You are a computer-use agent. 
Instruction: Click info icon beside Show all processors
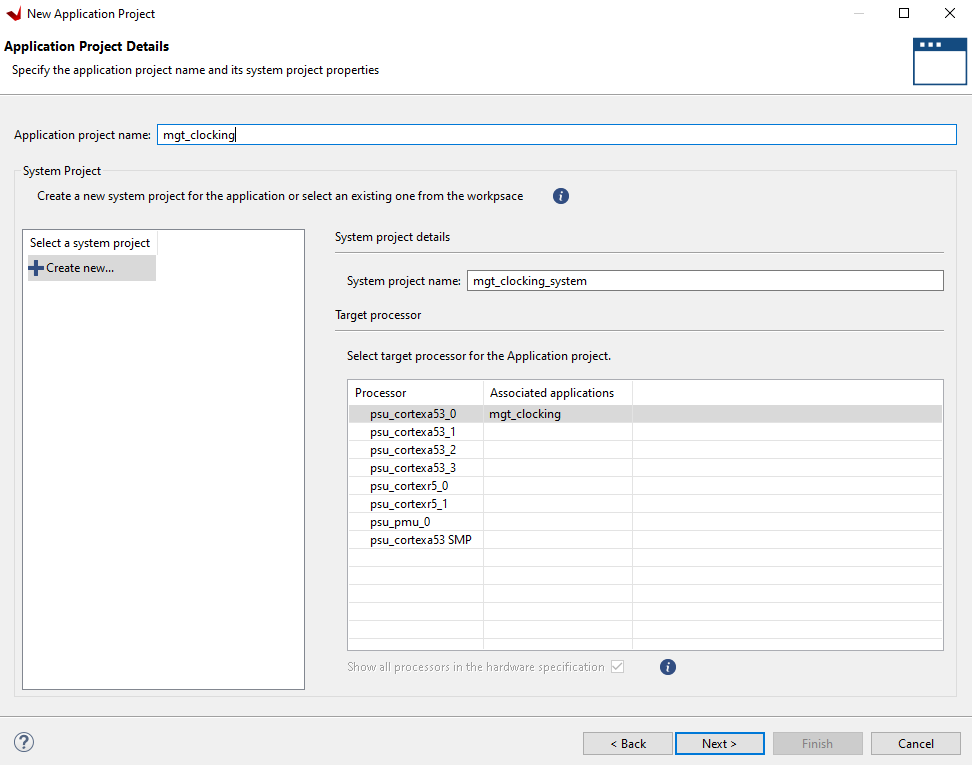pyautogui.click(x=668, y=667)
